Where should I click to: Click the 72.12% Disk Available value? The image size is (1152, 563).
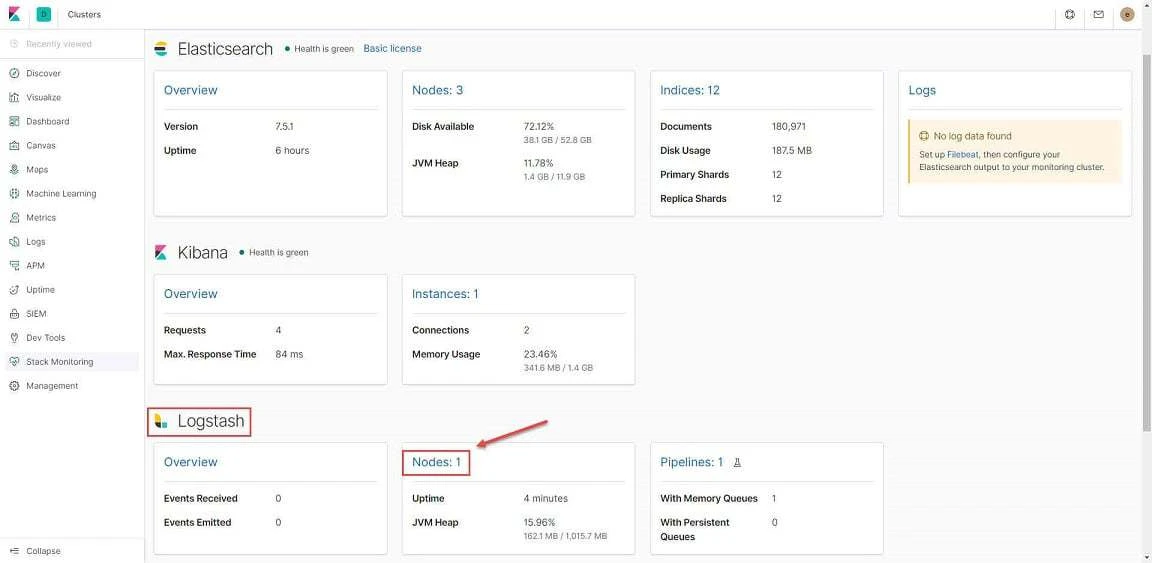point(539,126)
